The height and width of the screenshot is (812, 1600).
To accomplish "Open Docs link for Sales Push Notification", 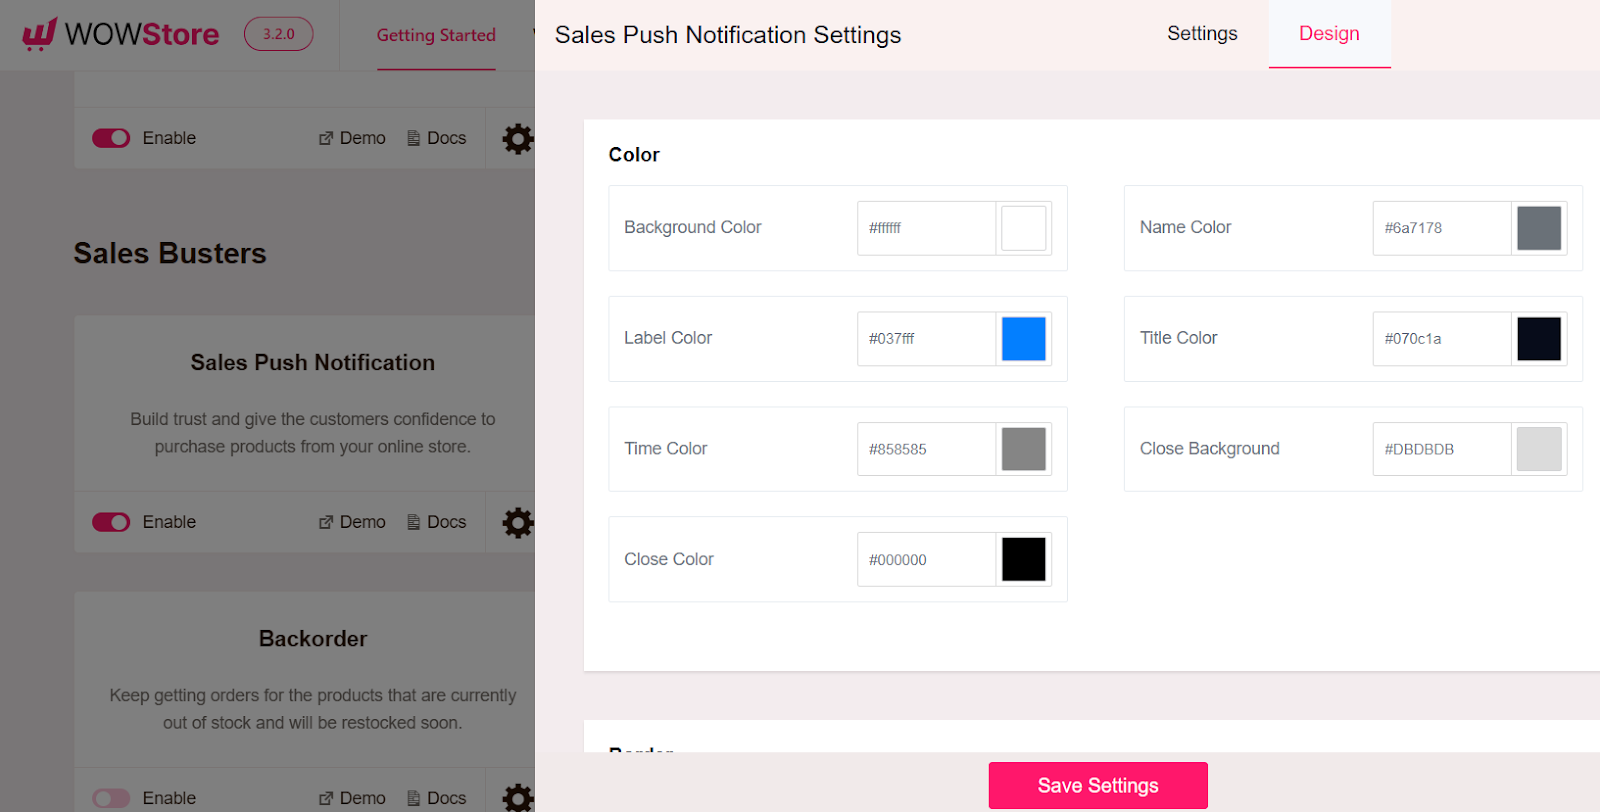I will point(437,522).
